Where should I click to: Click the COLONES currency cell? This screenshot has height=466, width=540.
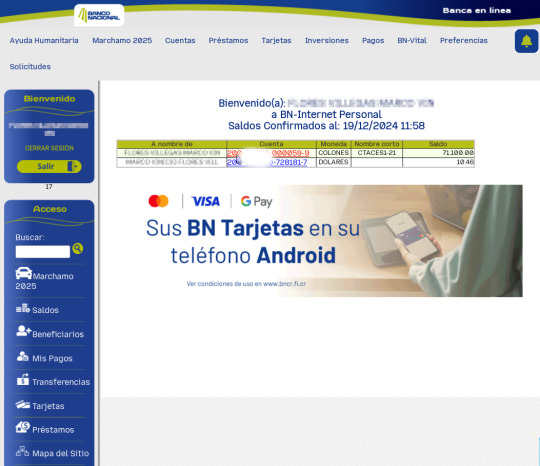tap(333, 153)
